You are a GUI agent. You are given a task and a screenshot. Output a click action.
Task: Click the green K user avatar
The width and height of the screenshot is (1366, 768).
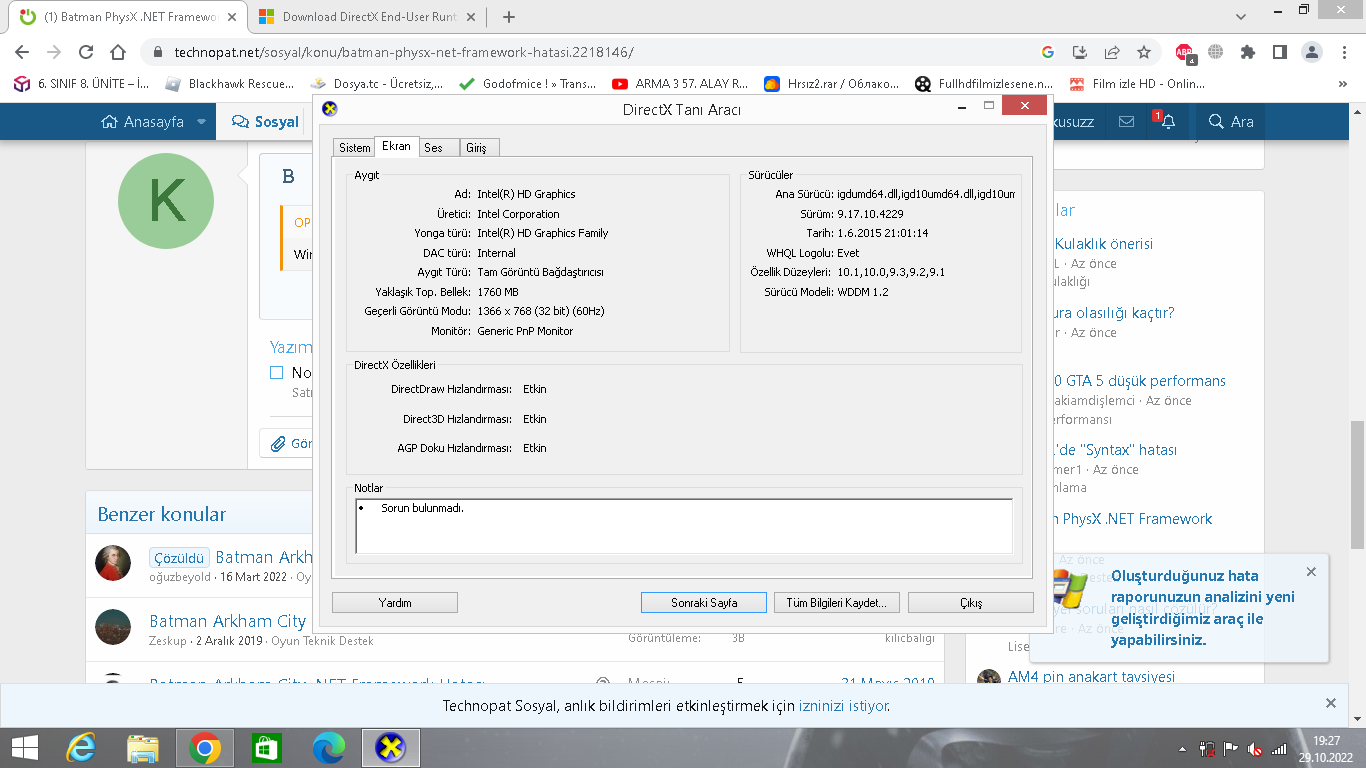click(166, 202)
